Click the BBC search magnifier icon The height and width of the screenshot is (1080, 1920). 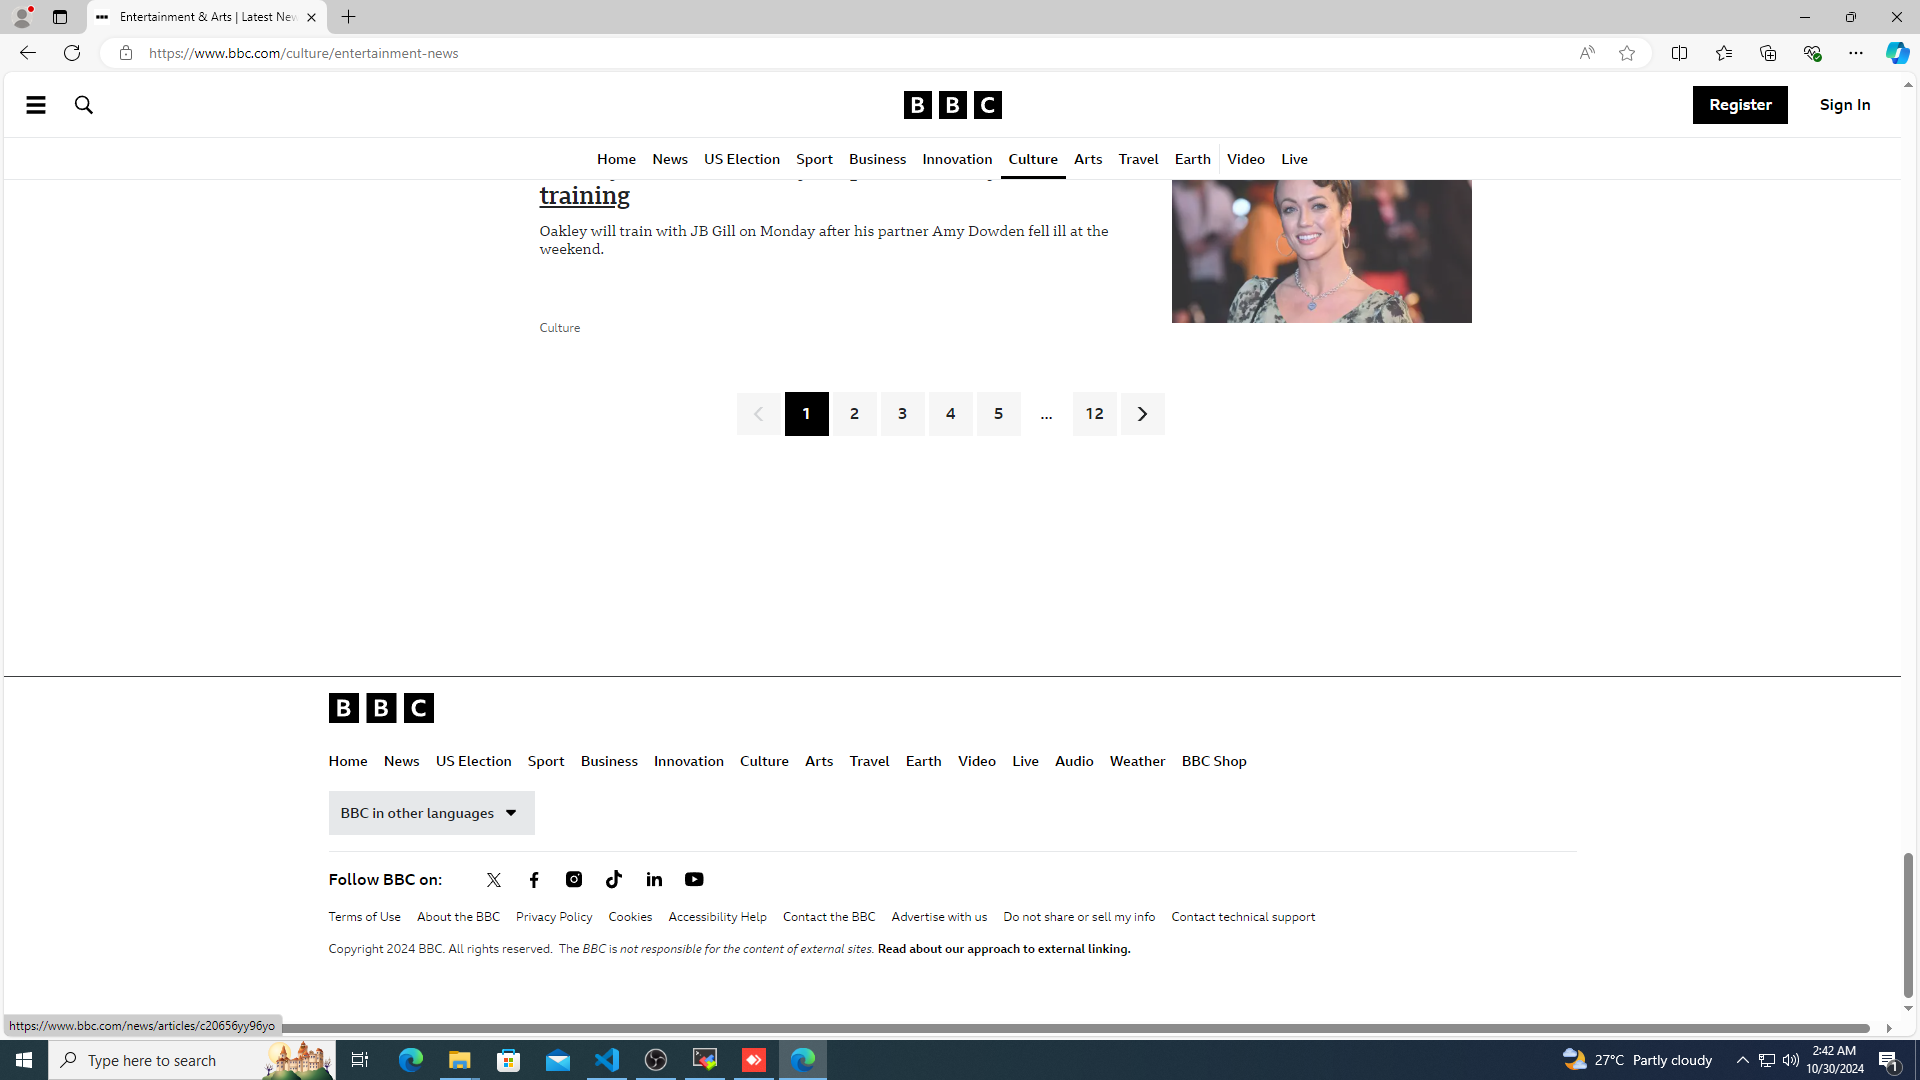coord(84,105)
